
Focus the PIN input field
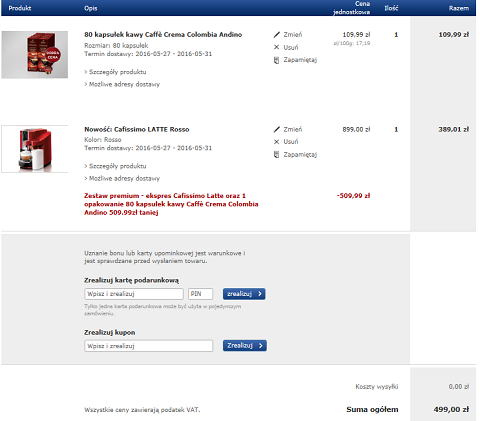[200, 294]
